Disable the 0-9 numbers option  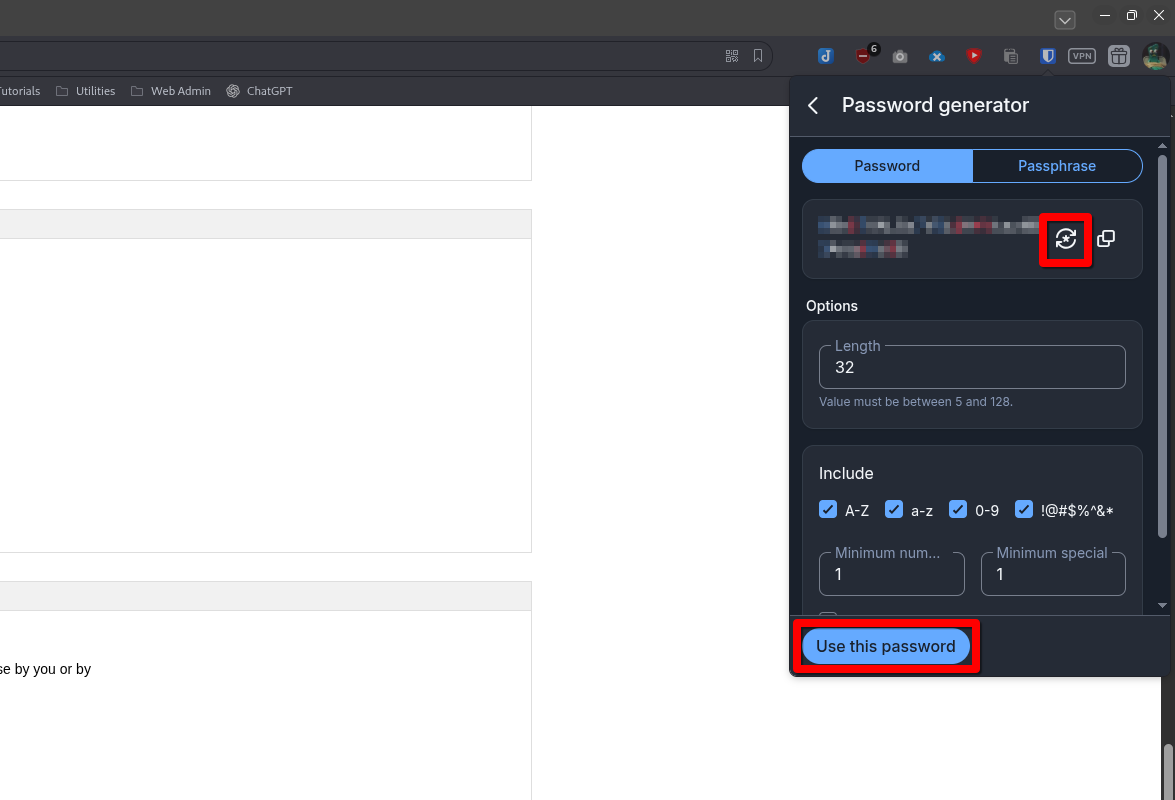click(x=958, y=509)
